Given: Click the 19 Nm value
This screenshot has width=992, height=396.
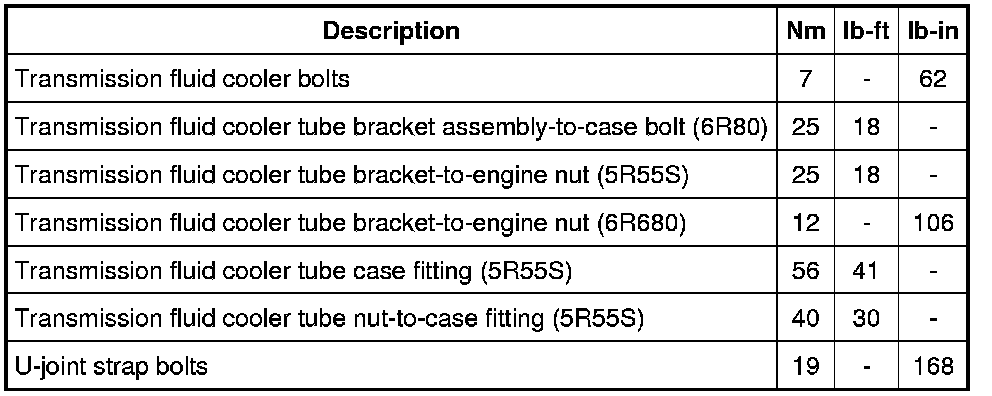Looking at the screenshot, I should (805, 366).
